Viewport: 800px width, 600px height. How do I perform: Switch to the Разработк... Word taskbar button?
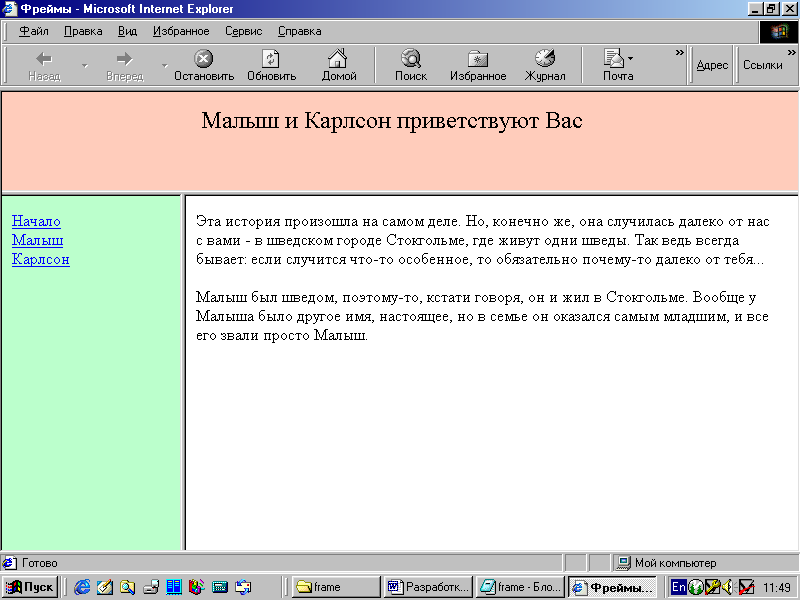click(x=429, y=587)
